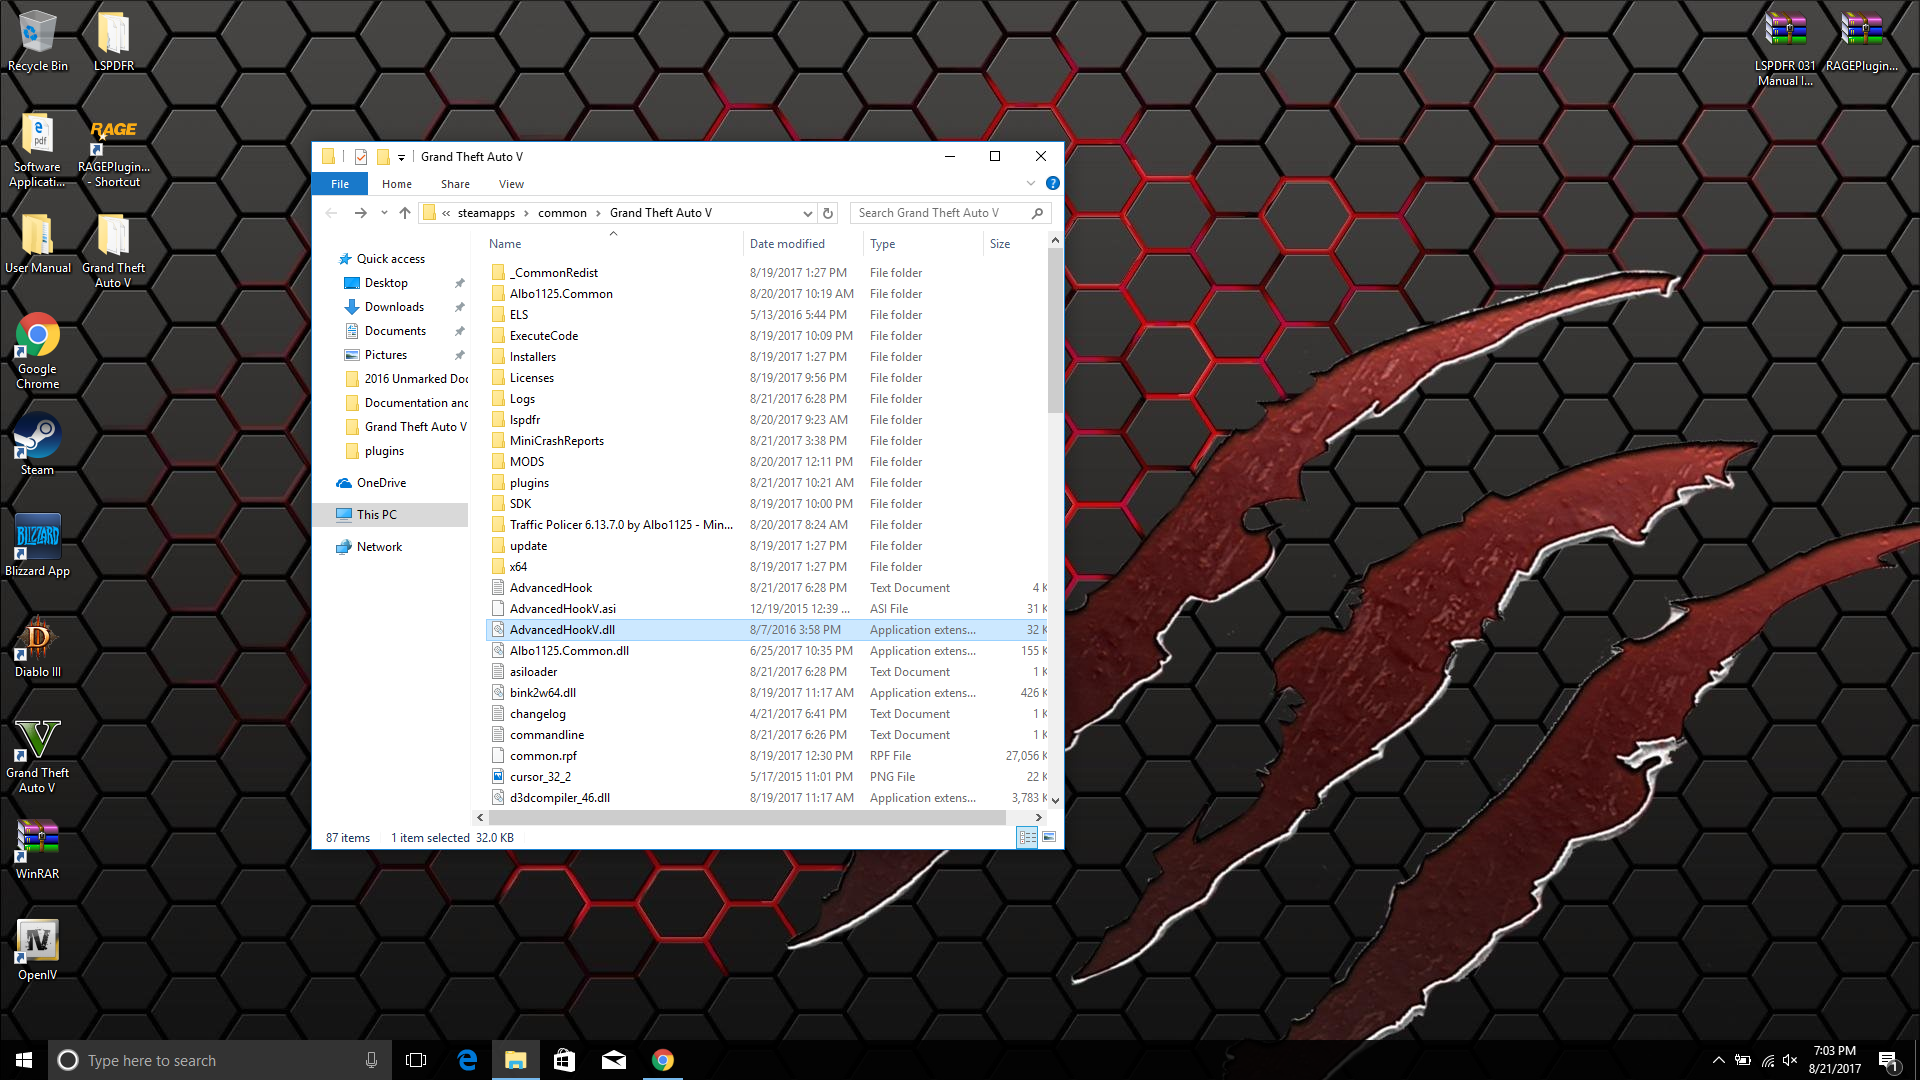This screenshot has width=1920, height=1080.
Task: Click the Search Grand Theft Auto V field
Action: 940,213
